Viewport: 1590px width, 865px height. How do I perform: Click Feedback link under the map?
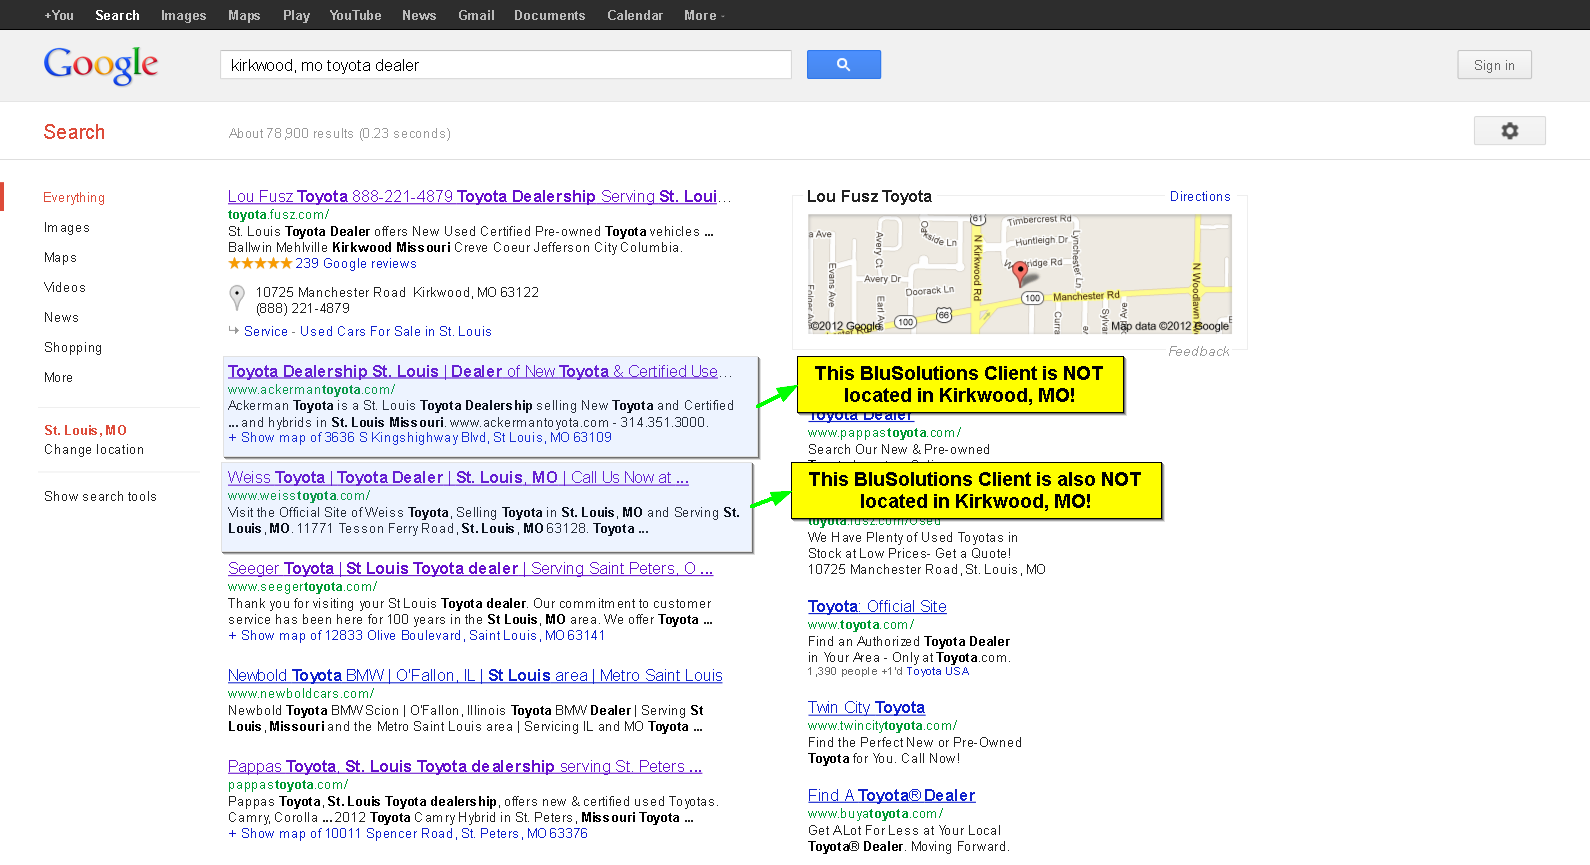point(1199,352)
